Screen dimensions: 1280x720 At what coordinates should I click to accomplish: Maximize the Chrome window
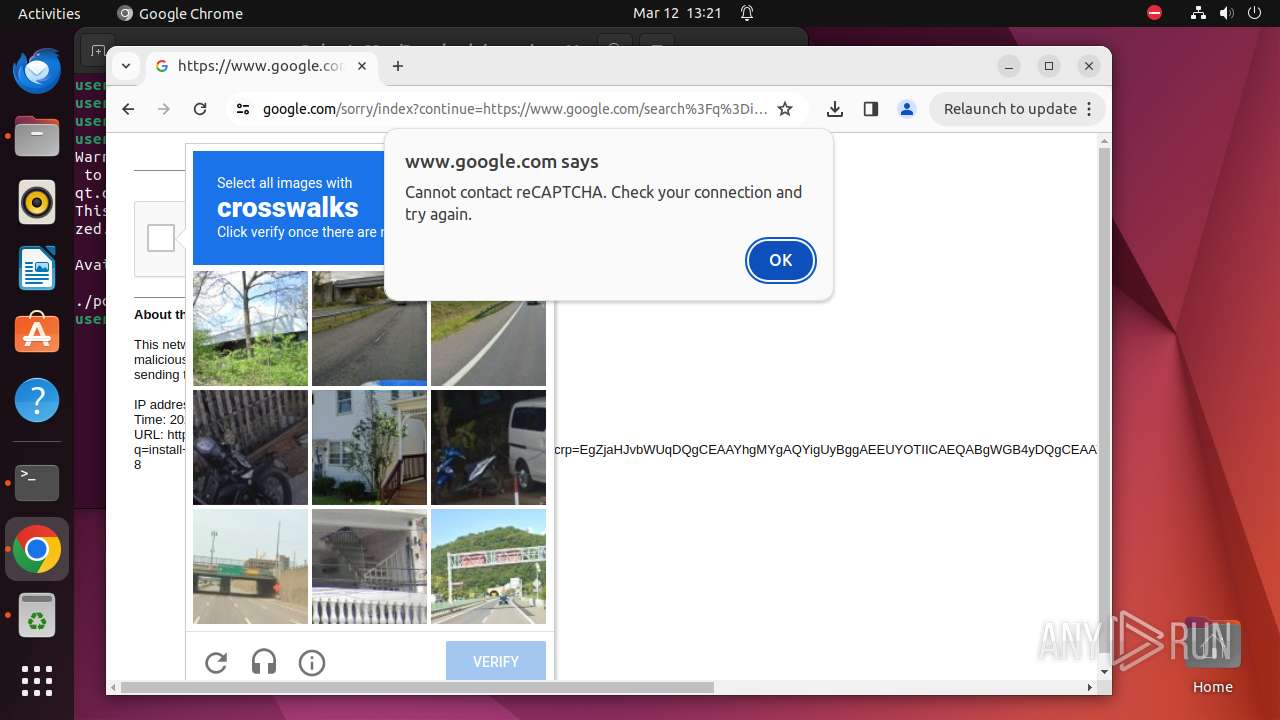1049,66
